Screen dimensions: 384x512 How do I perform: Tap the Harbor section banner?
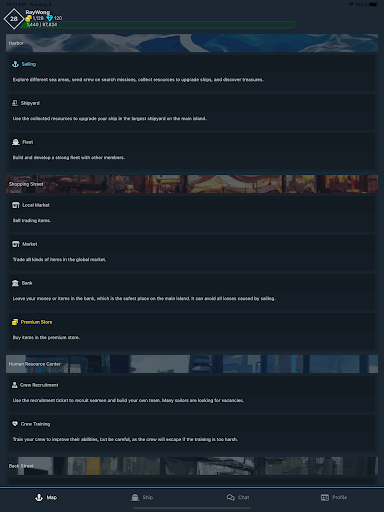point(192,43)
